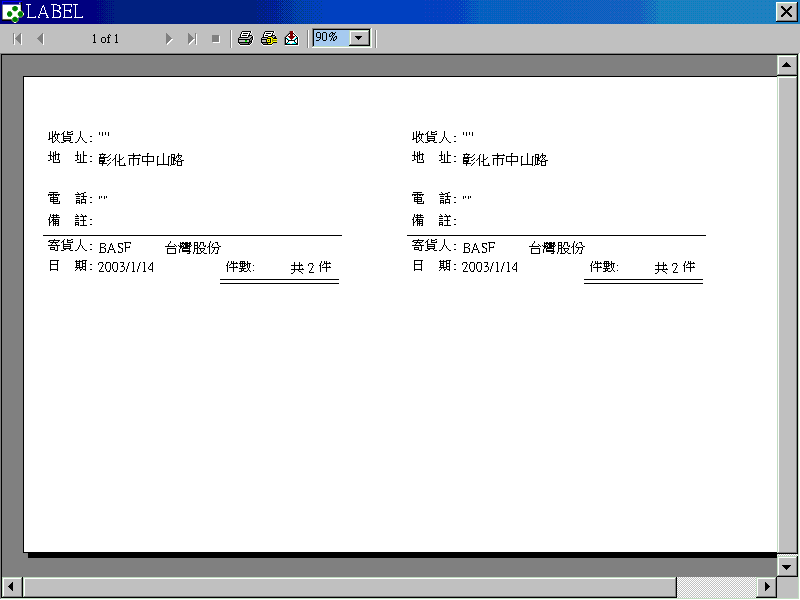
Task: Click BASF sender text on right label
Action: point(479,248)
